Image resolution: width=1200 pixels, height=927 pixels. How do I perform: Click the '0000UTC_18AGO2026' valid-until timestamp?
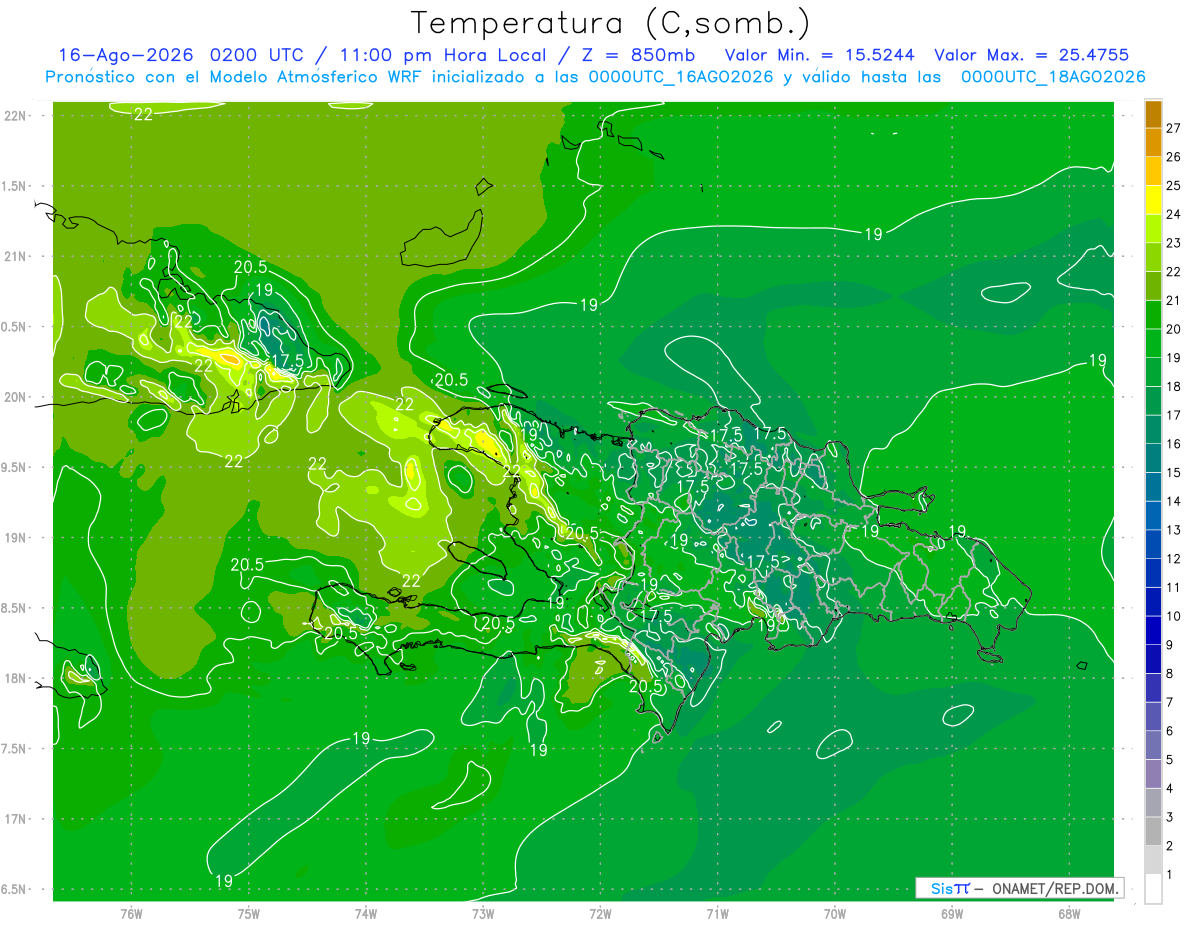(x=1053, y=77)
